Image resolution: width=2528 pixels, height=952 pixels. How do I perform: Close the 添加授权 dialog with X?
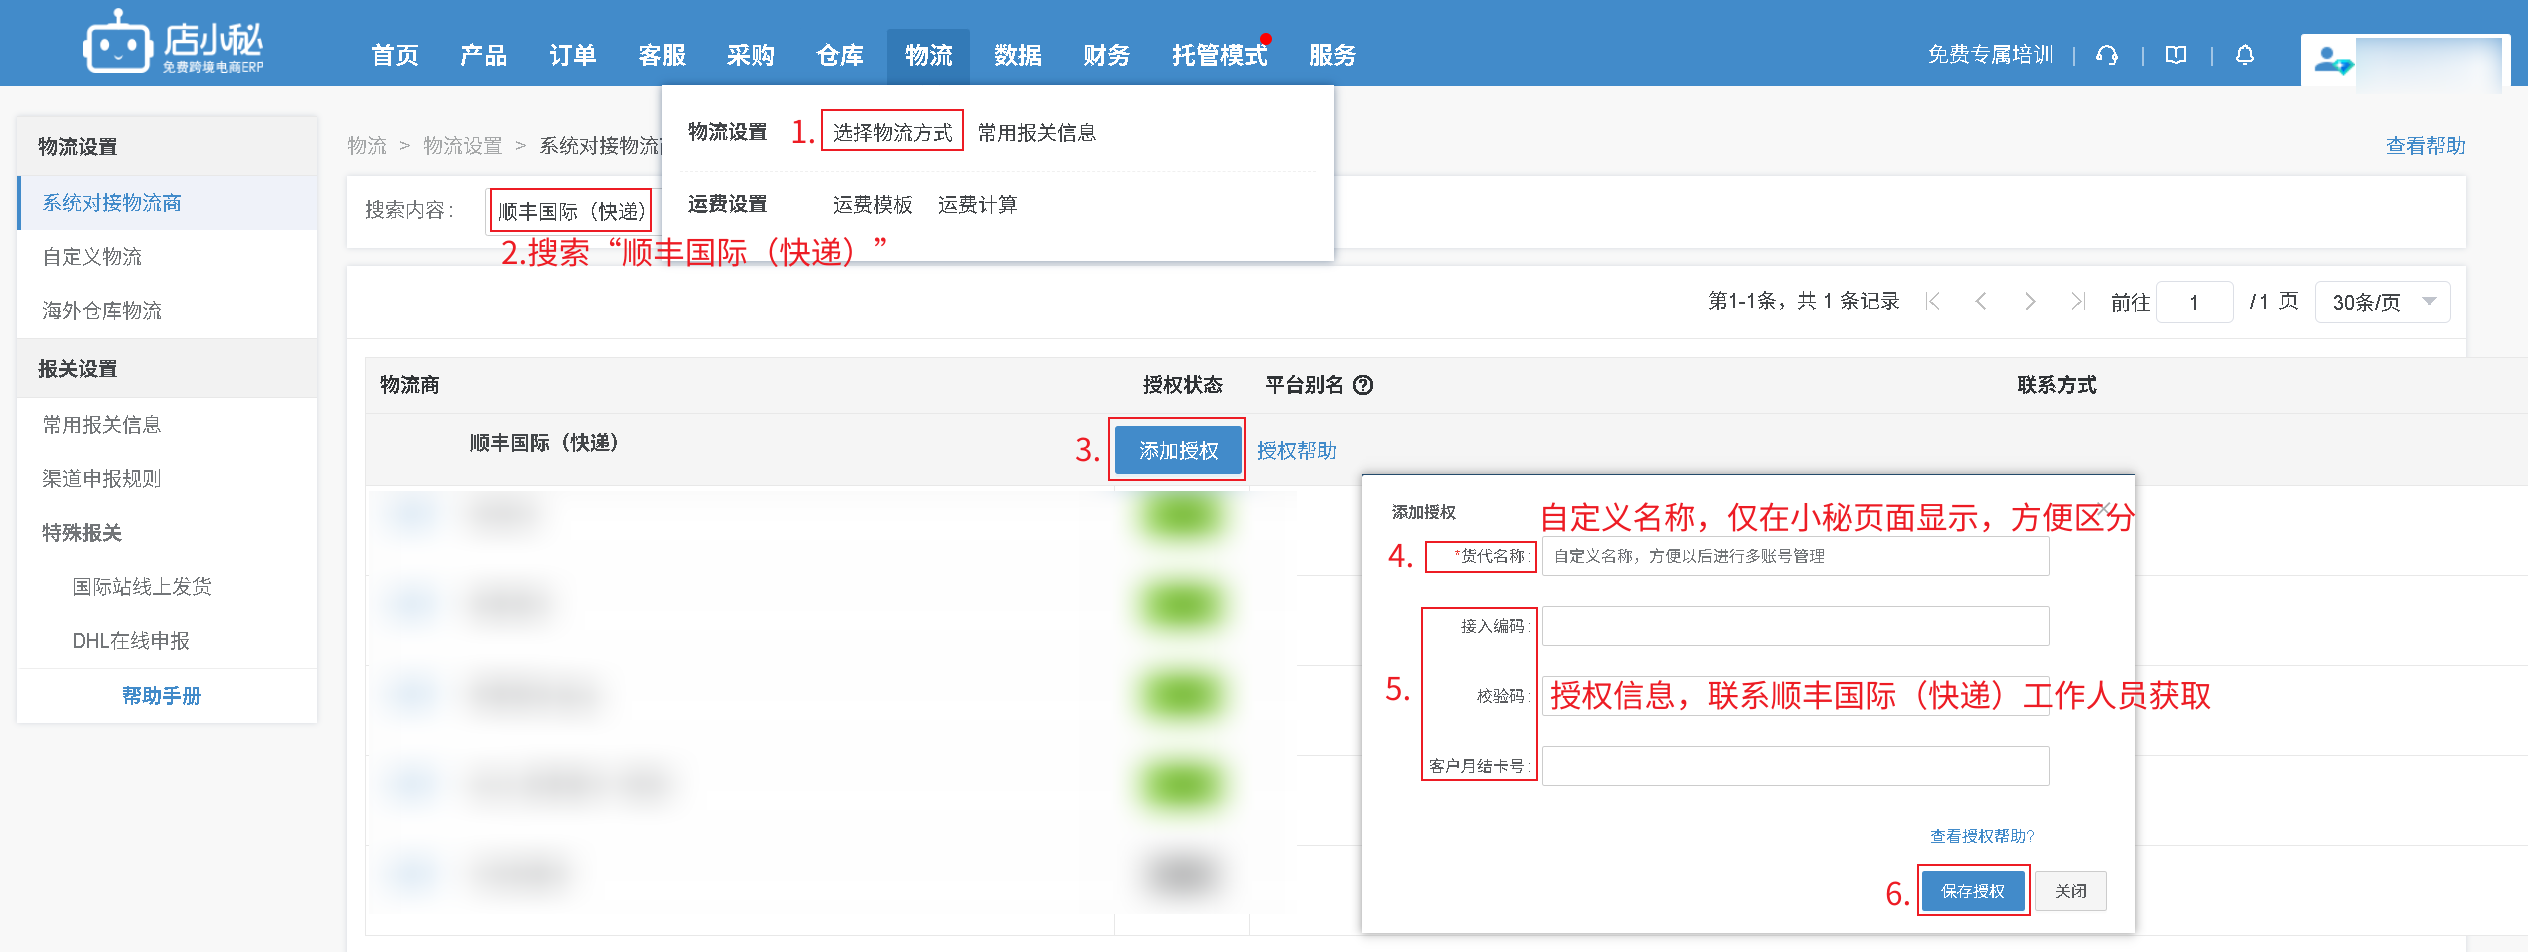[x=2105, y=510]
